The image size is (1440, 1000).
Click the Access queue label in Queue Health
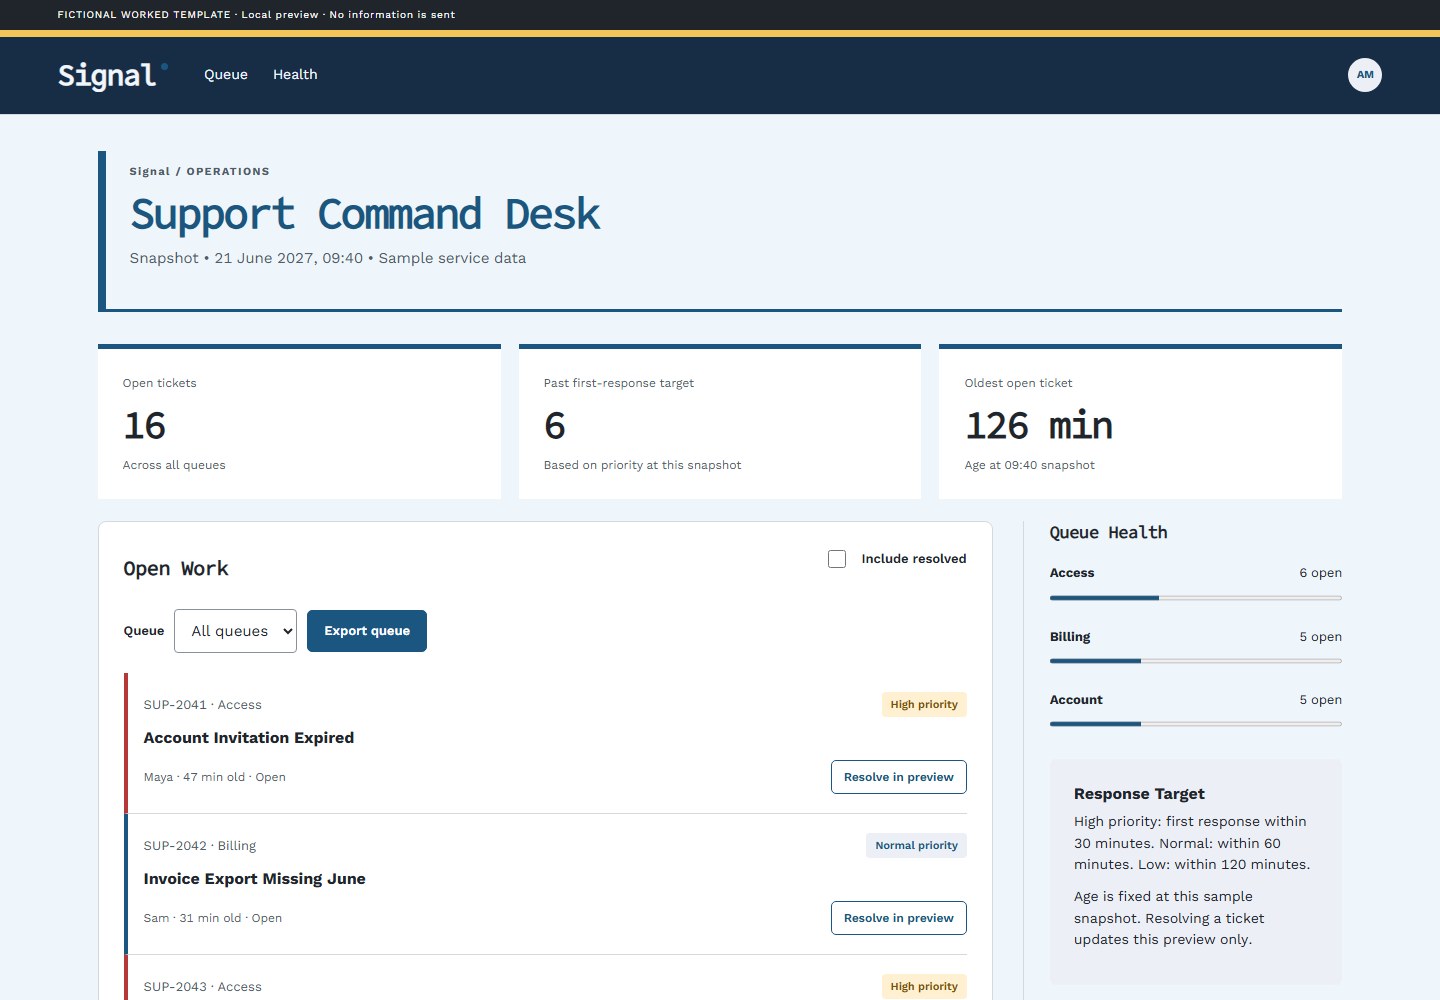click(1072, 573)
